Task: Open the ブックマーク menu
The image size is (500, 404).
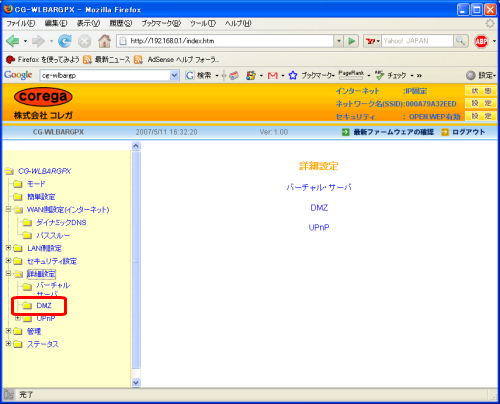Action: click(x=161, y=23)
